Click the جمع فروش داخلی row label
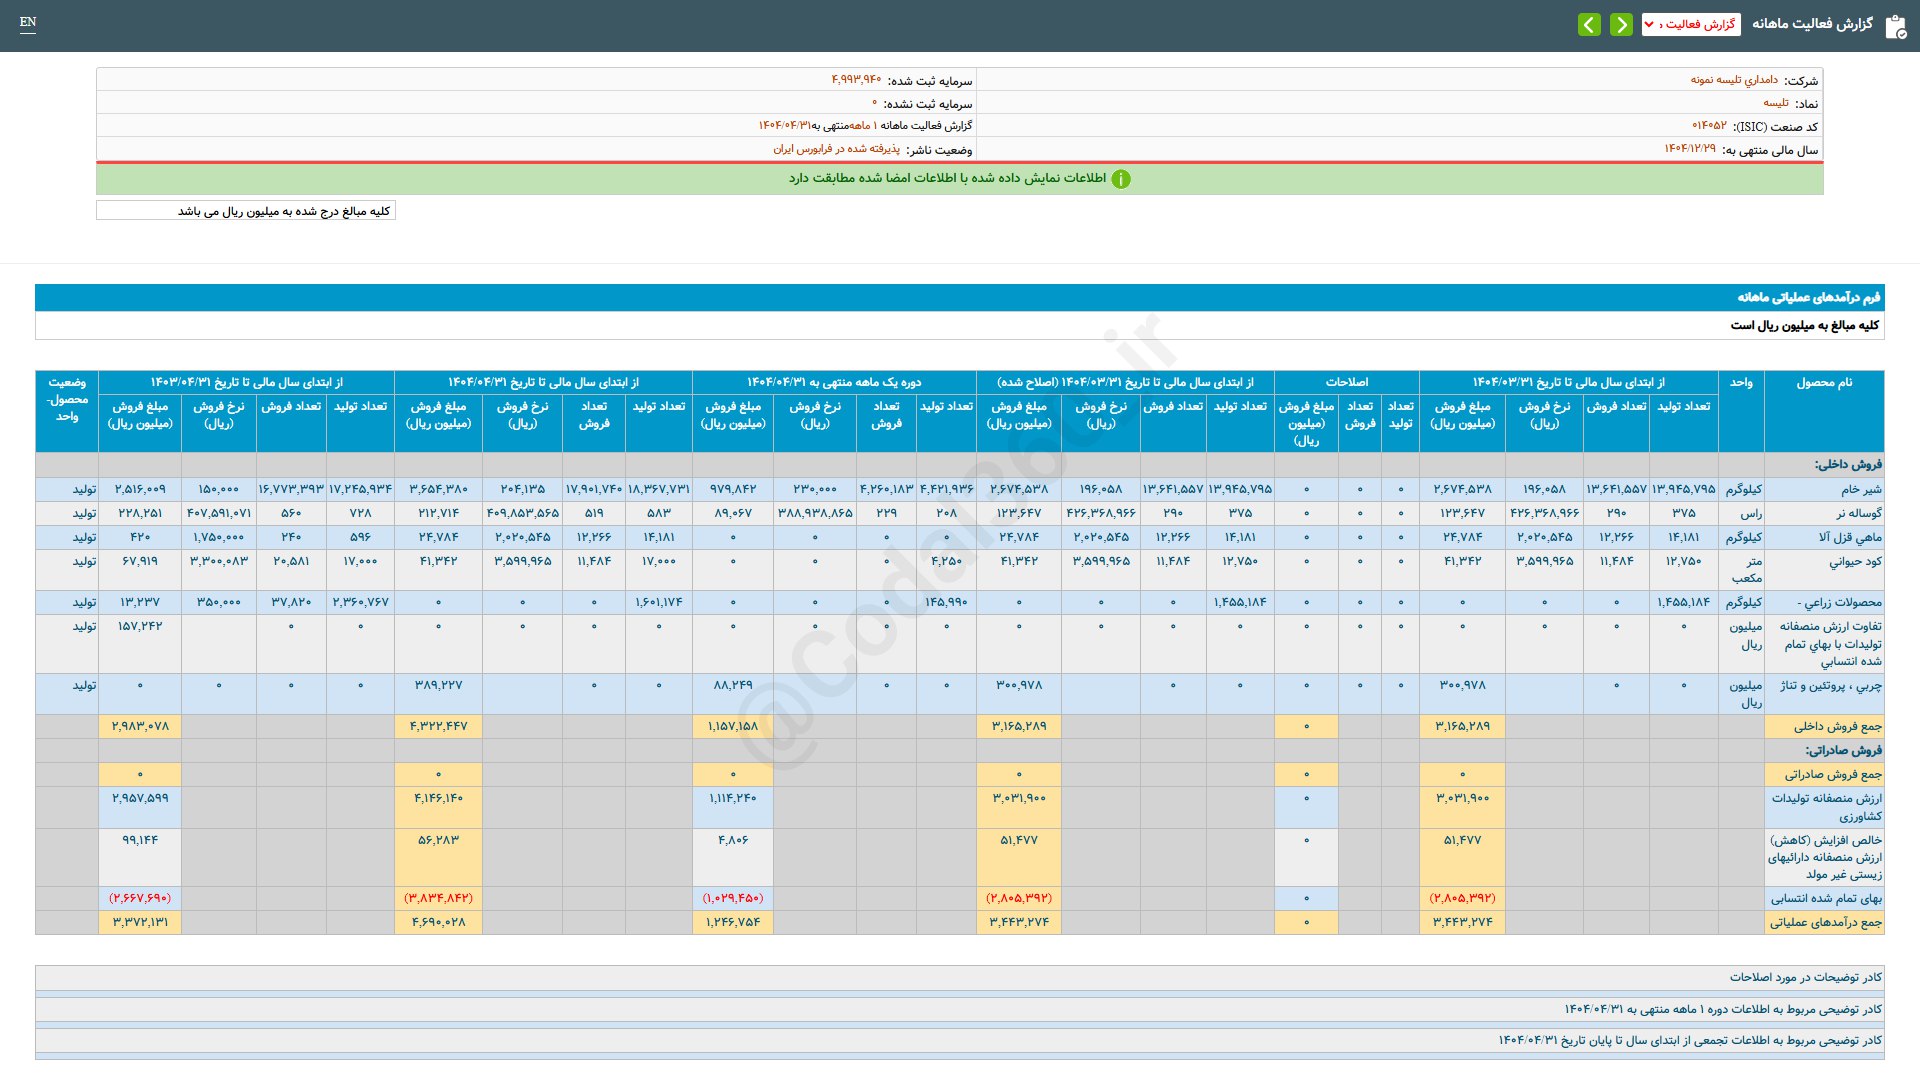Screen dimensions: 1920x1080 1837,727
